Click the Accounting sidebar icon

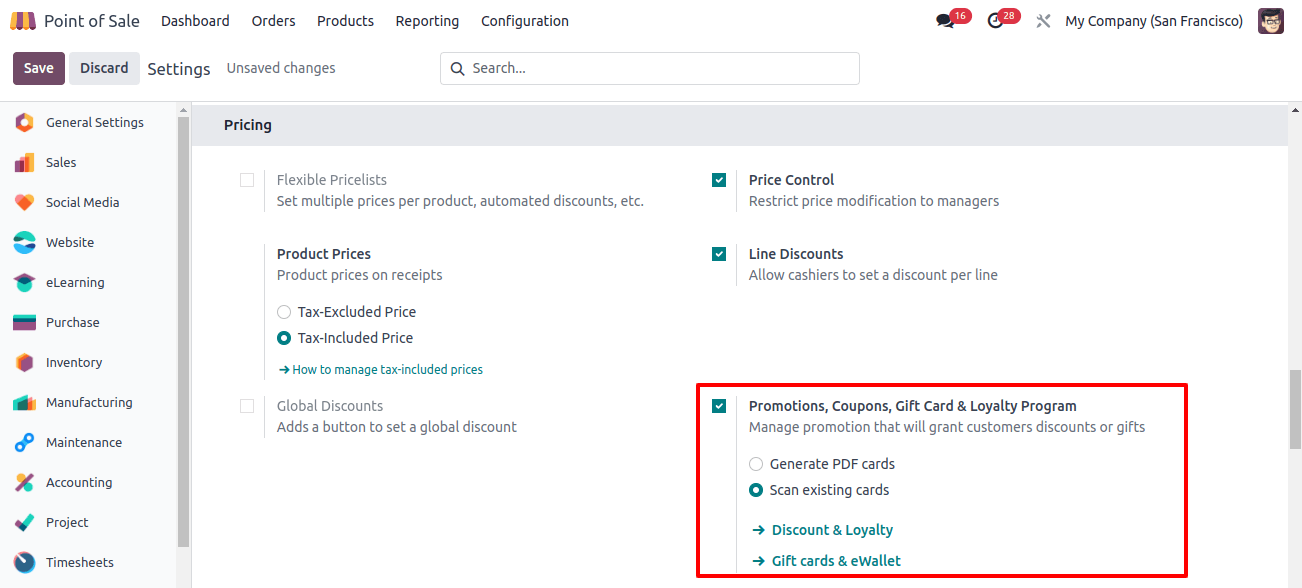(25, 482)
